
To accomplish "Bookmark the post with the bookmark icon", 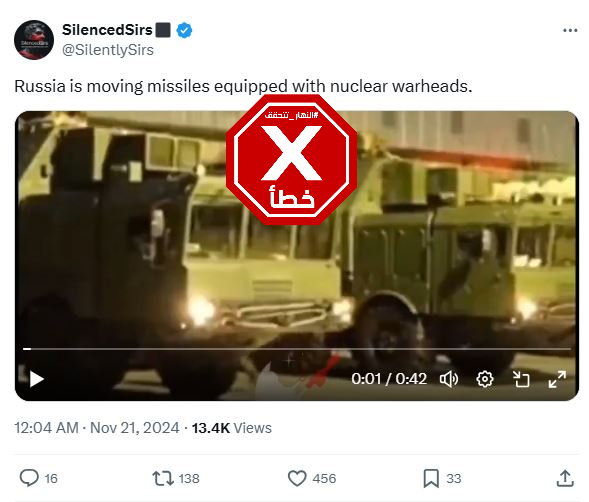I will coord(431,478).
